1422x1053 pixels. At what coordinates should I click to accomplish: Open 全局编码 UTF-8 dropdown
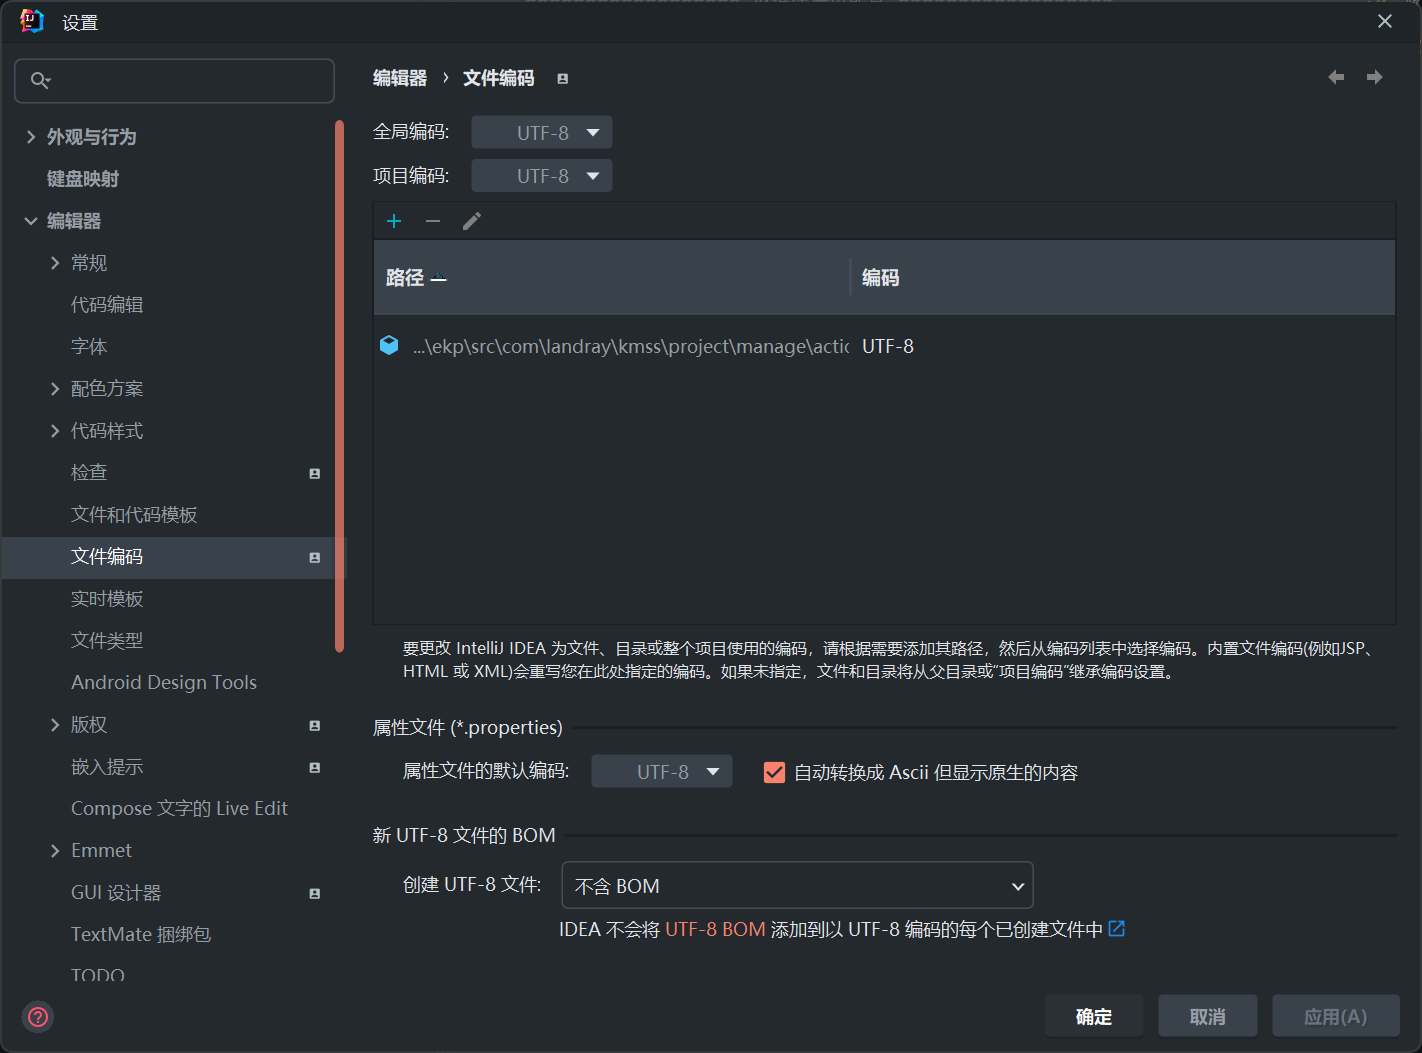click(542, 132)
